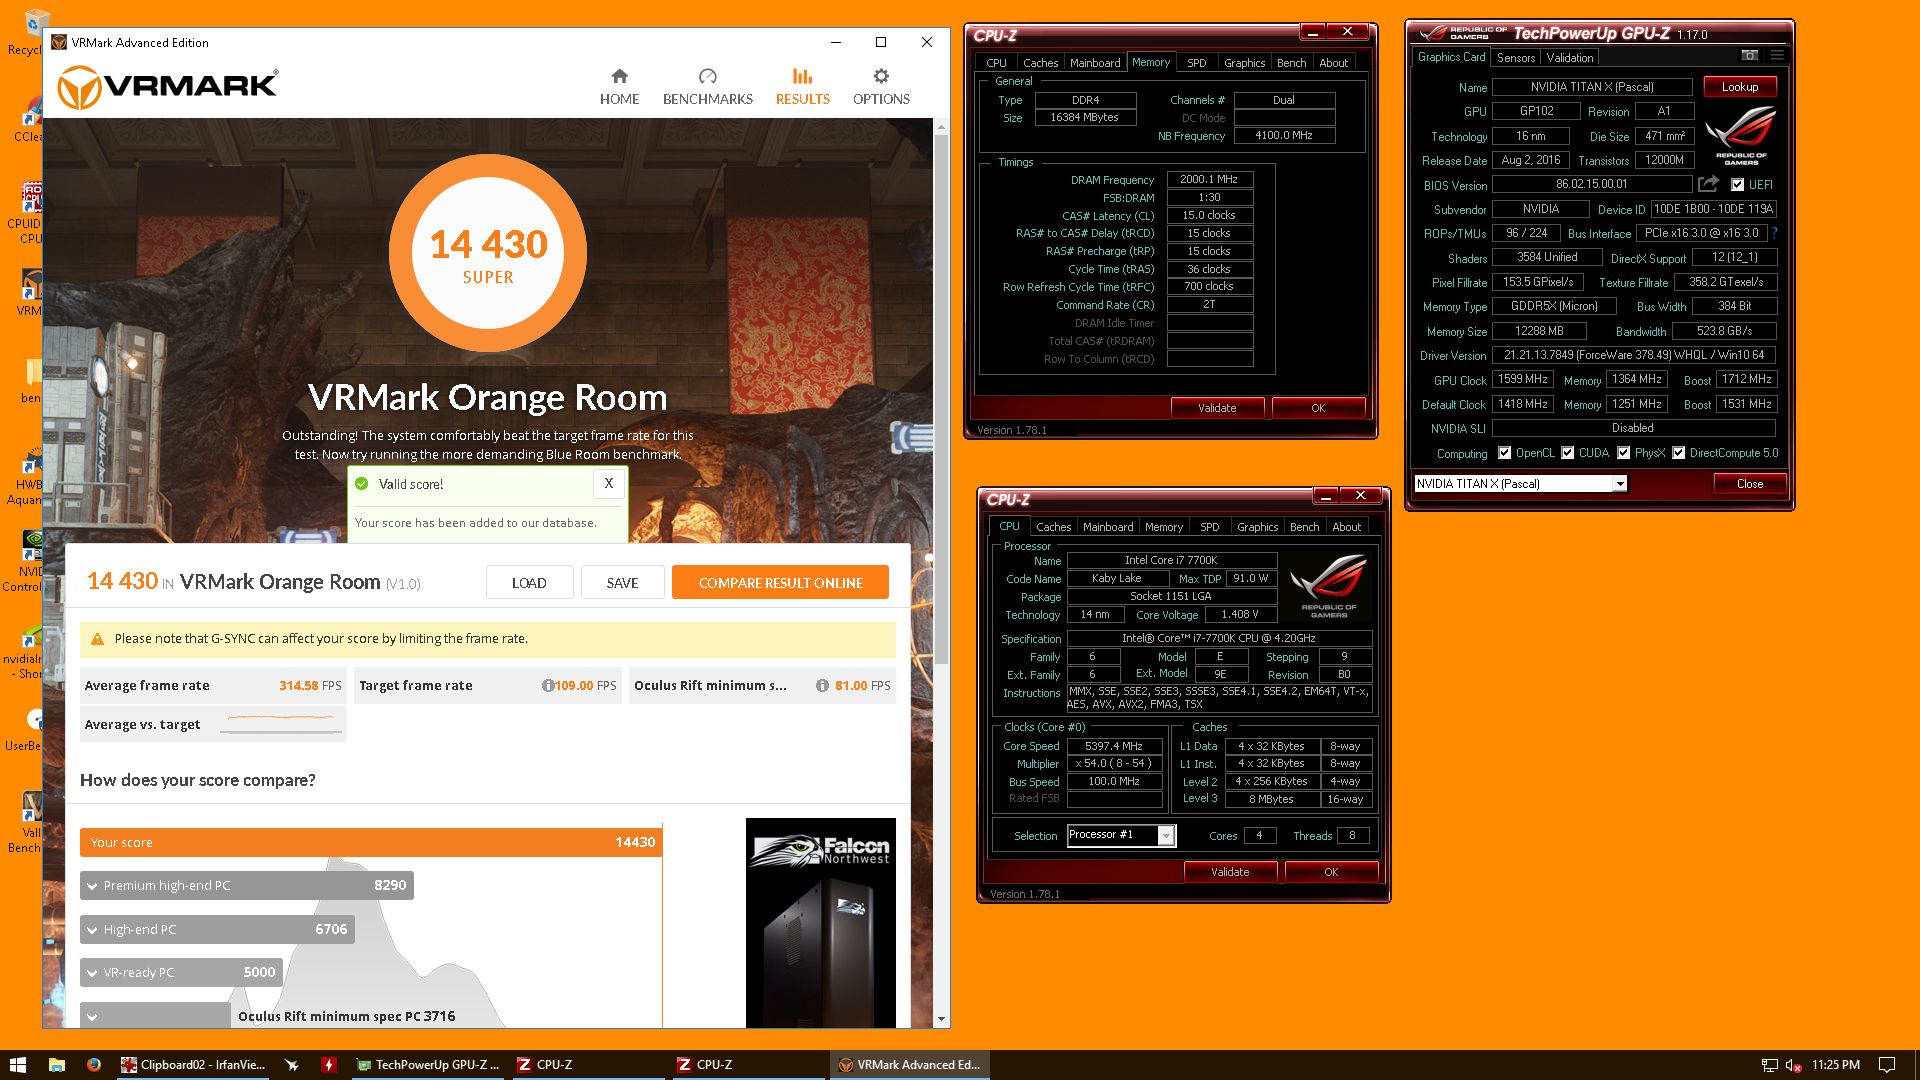This screenshot has width=1920, height=1080.
Task: Launch Firefox from the taskbar
Action: coord(93,1065)
